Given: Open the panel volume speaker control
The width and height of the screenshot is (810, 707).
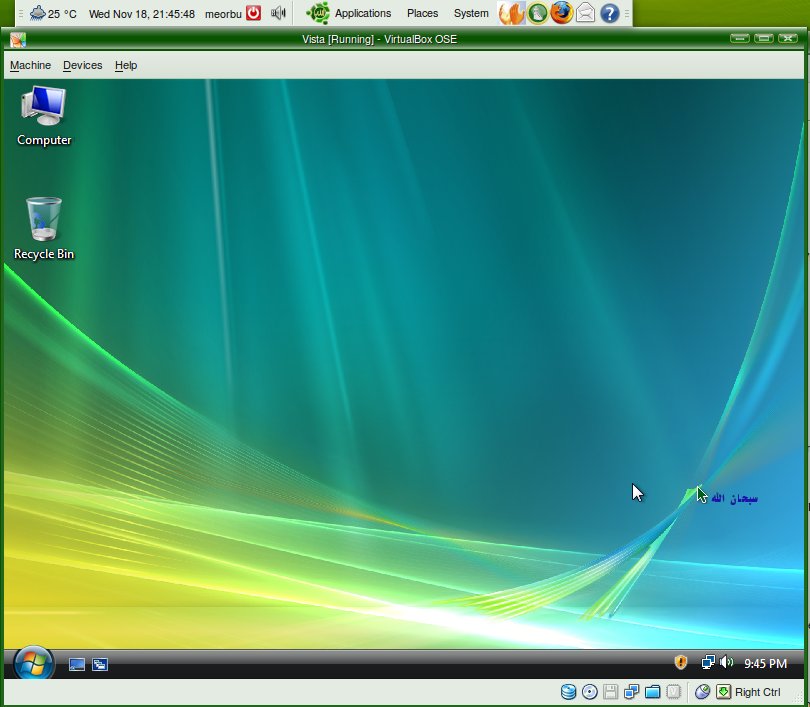Looking at the screenshot, I should click(278, 12).
